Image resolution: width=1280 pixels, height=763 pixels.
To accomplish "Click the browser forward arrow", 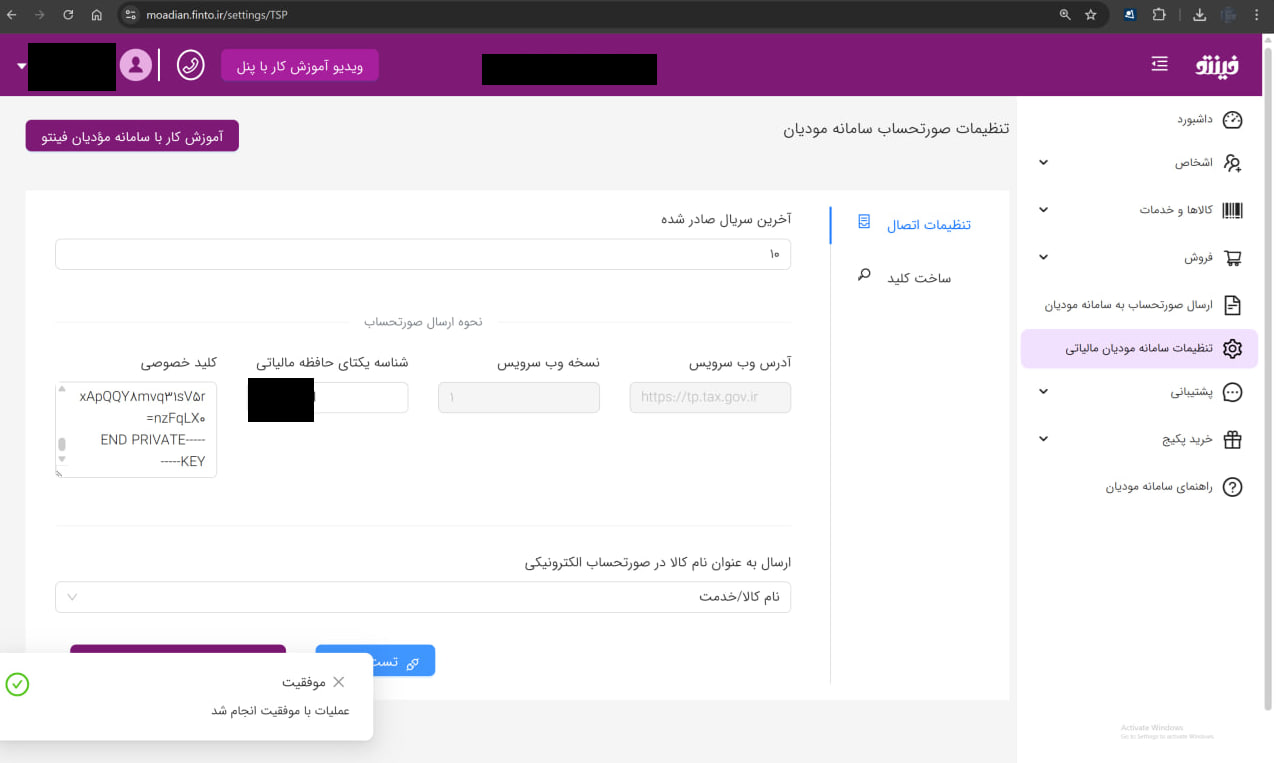I will (39, 15).
